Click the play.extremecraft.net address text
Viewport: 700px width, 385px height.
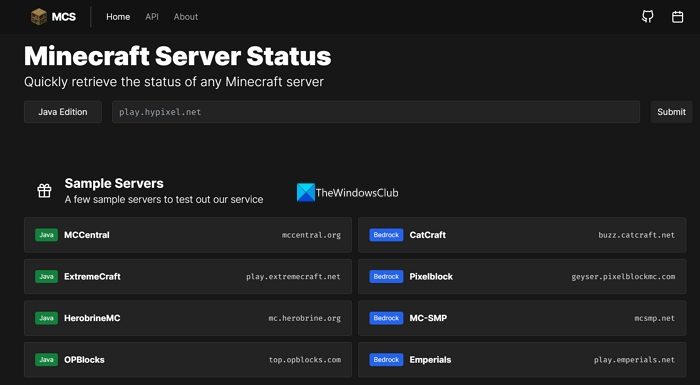[x=293, y=276]
